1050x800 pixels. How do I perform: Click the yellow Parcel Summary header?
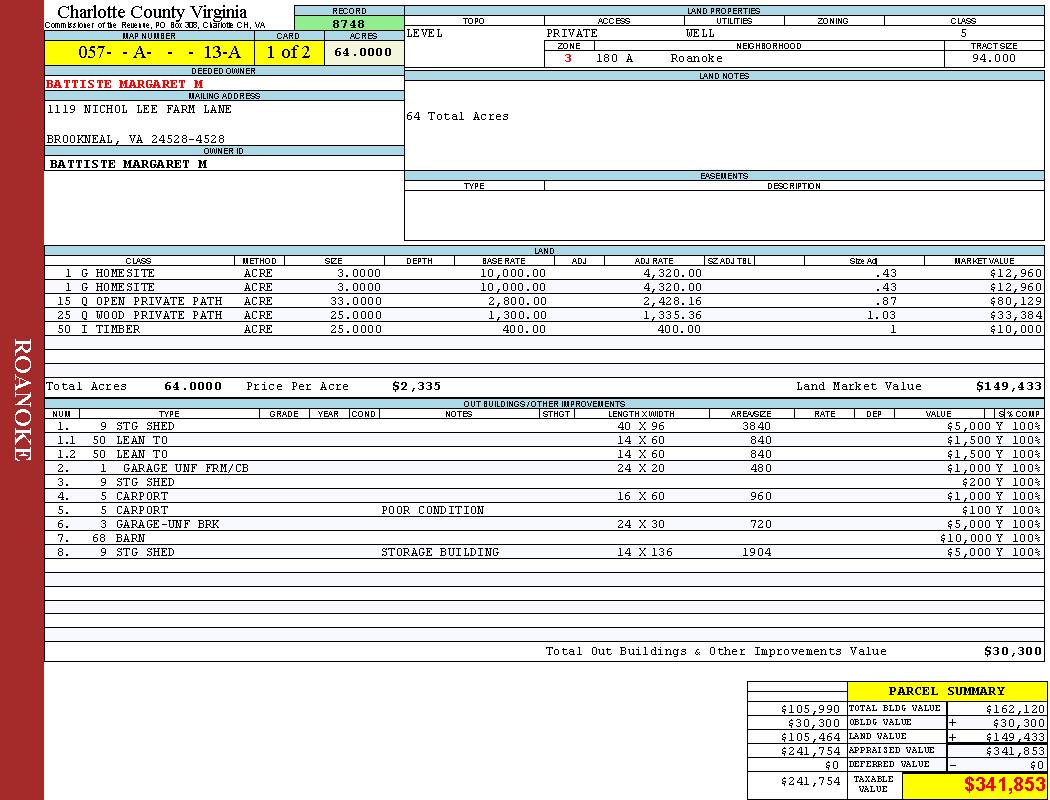[x=946, y=691]
